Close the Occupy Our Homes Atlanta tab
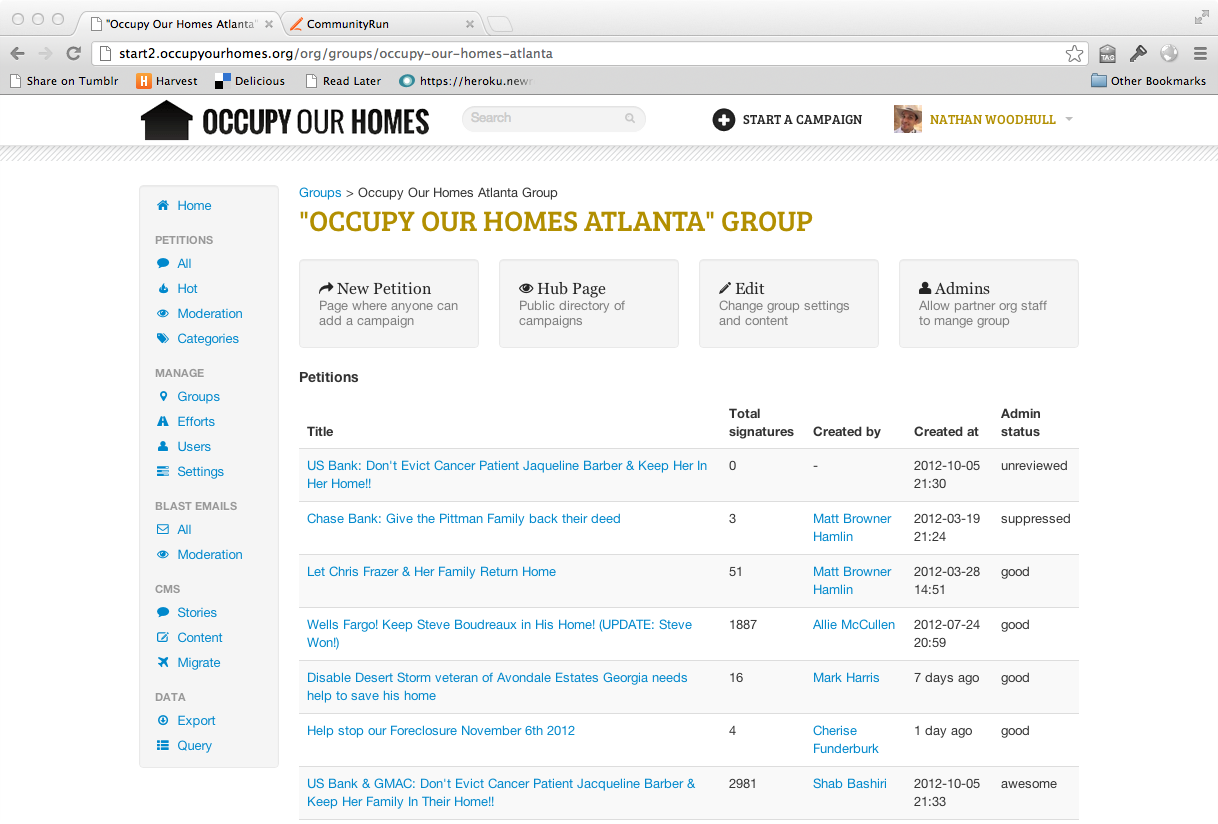The height and width of the screenshot is (824, 1218). tap(270, 24)
